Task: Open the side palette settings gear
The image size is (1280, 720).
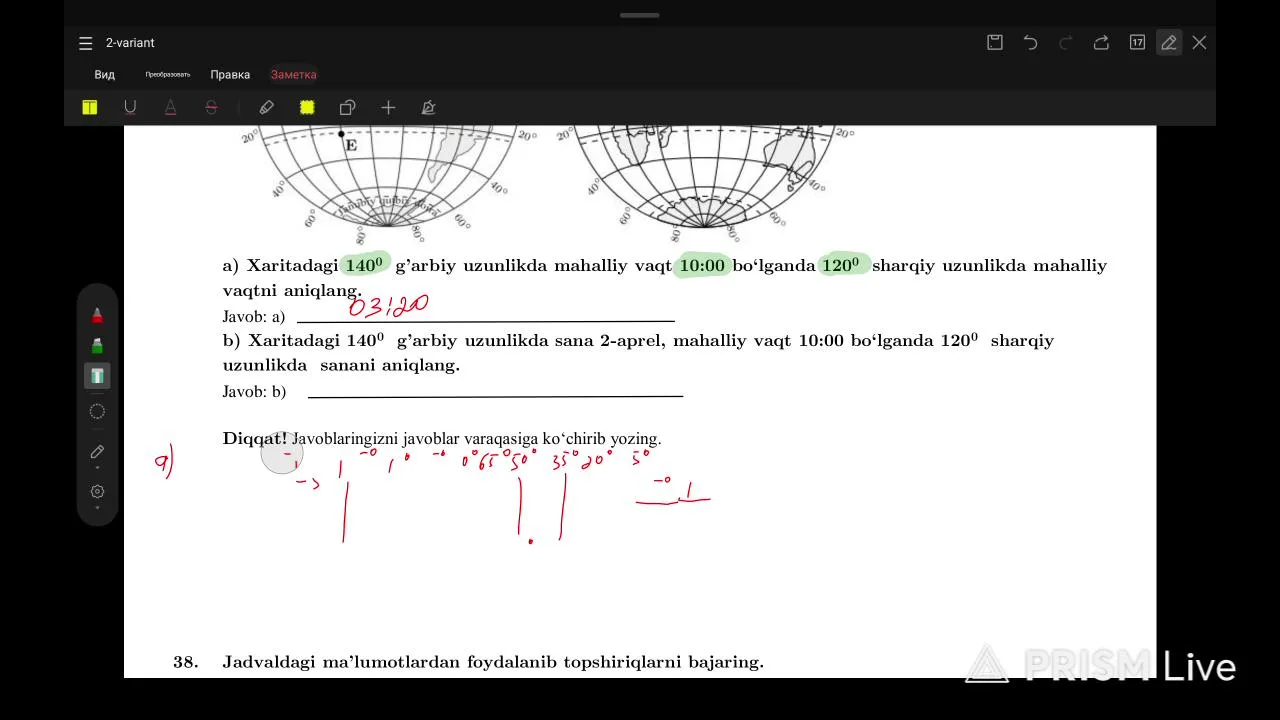Action: coord(97,491)
